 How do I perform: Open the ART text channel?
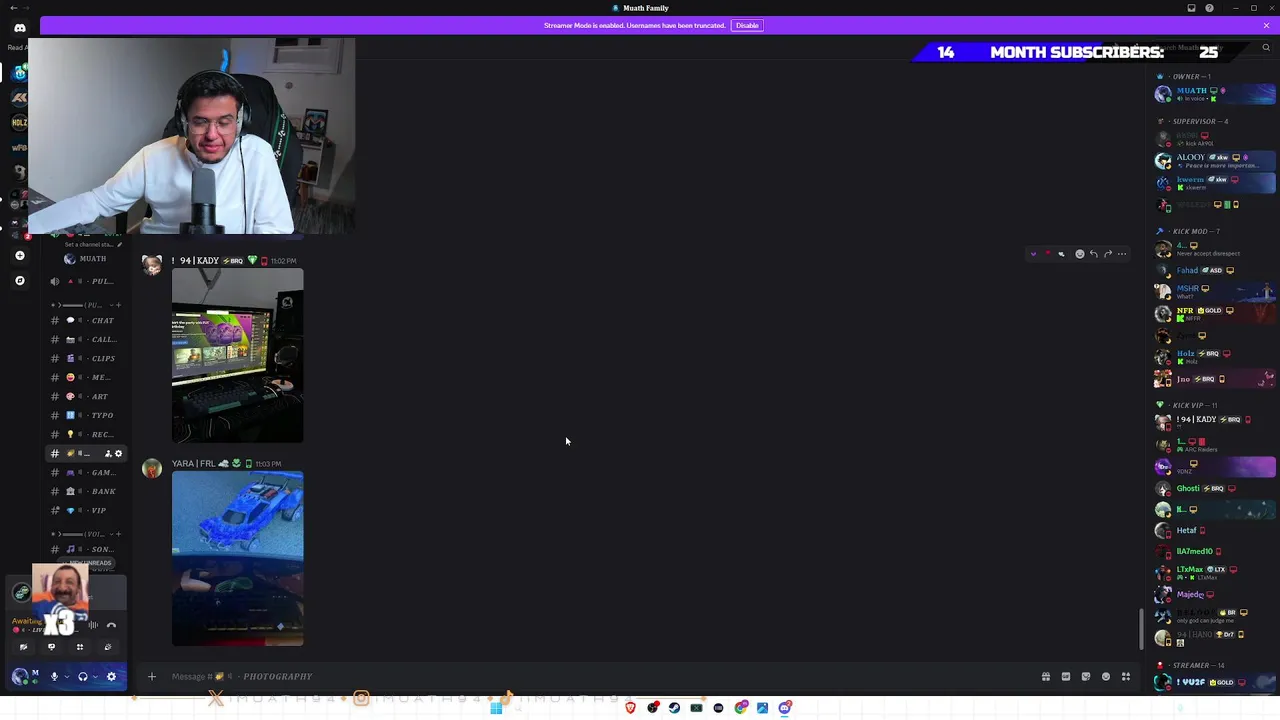pos(87,396)
